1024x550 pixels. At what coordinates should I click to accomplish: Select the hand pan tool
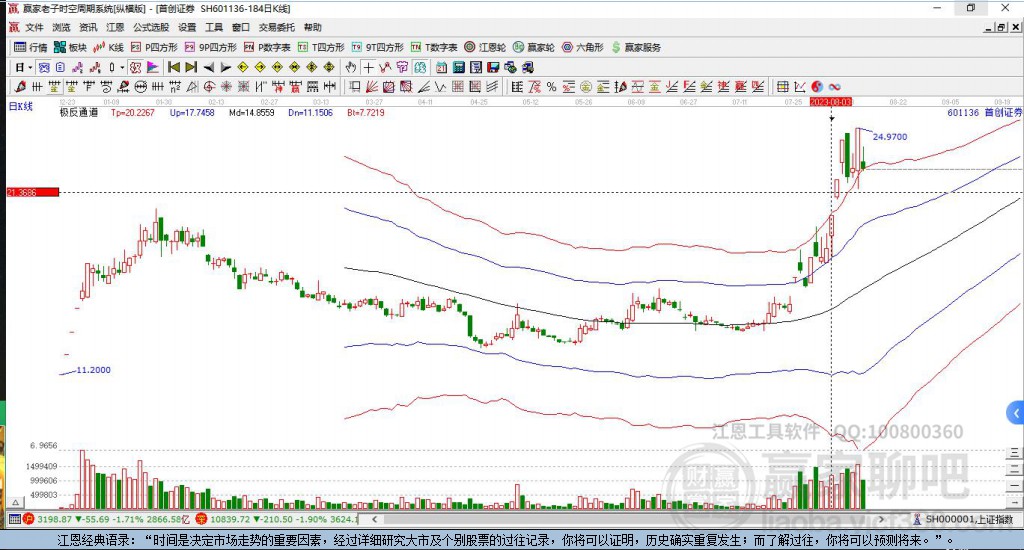(x=351, y=67)
